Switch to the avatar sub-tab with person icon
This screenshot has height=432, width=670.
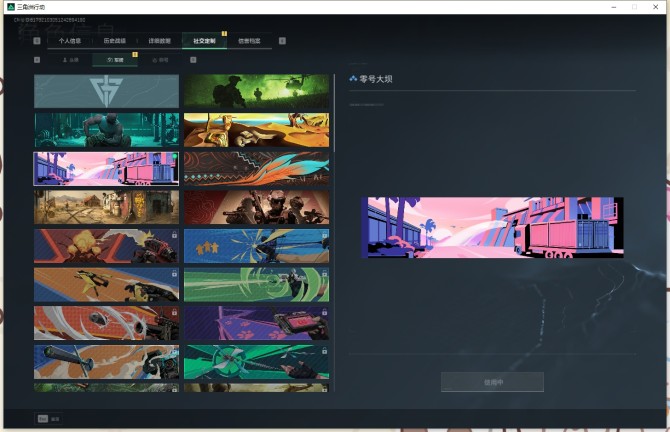coord(71,60)
